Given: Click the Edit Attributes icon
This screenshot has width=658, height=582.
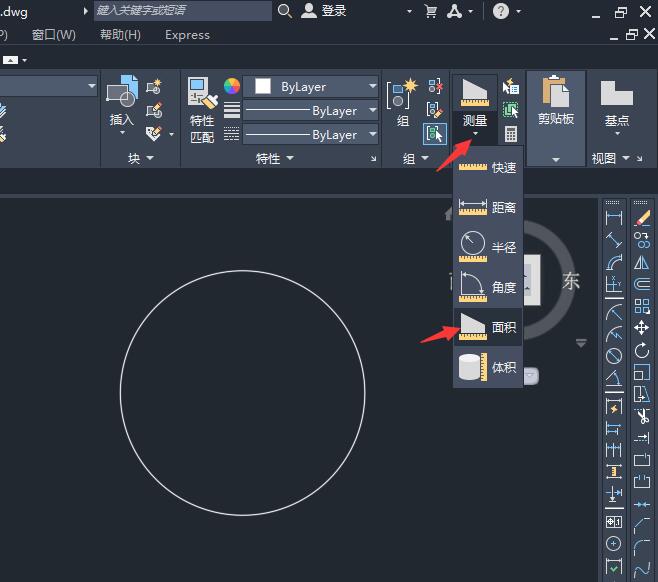Looking at the screenshot, I should pos(154,134).
